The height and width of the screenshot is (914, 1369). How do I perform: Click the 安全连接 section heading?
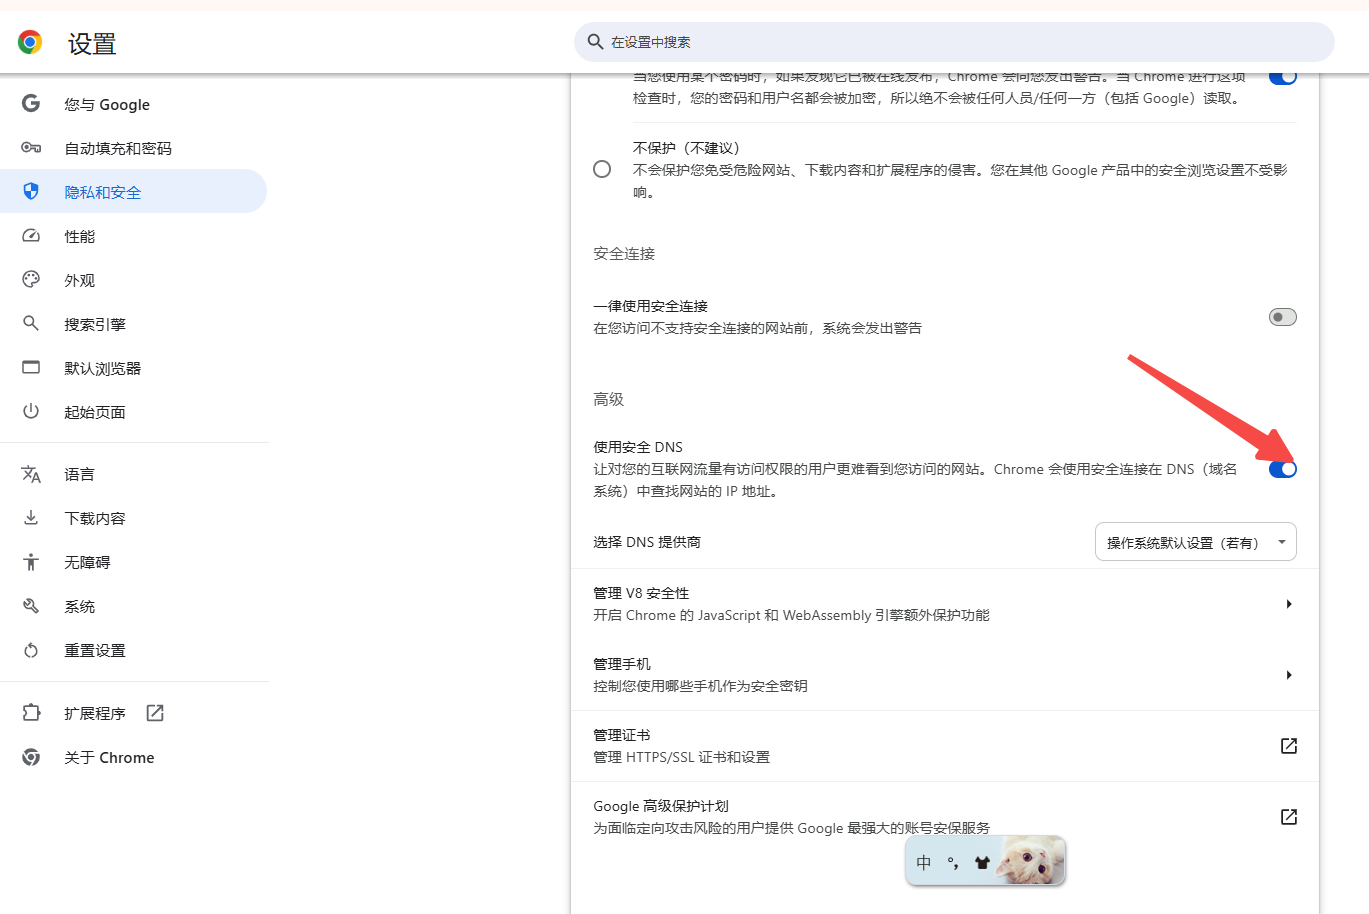(624, 254)
